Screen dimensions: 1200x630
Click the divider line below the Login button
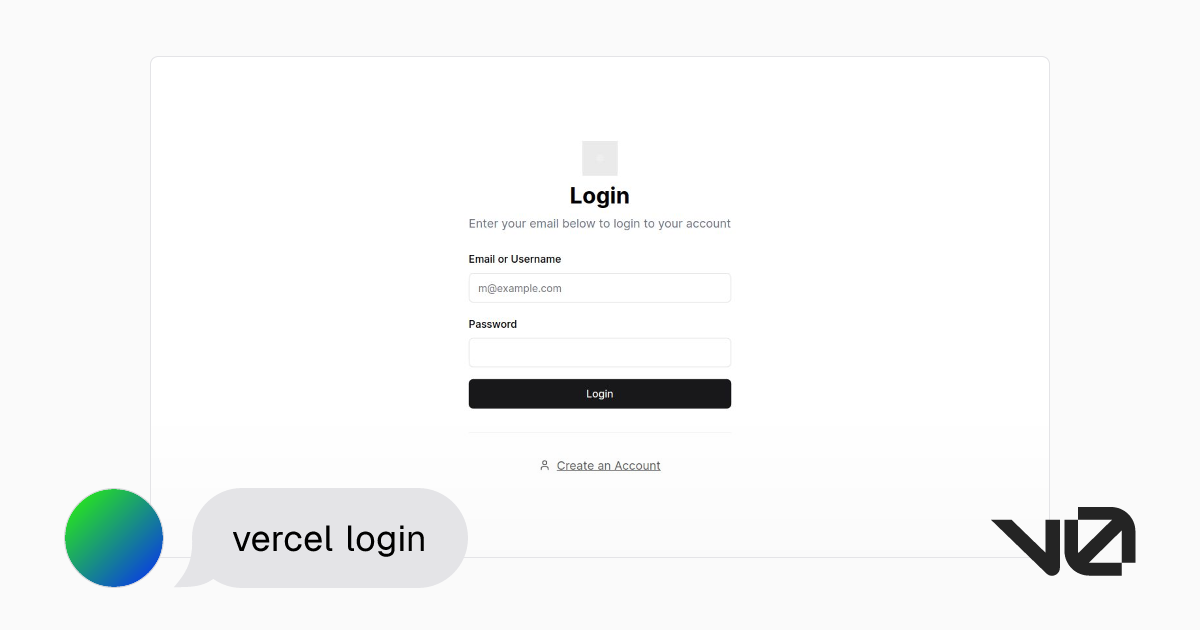[600, 433]
